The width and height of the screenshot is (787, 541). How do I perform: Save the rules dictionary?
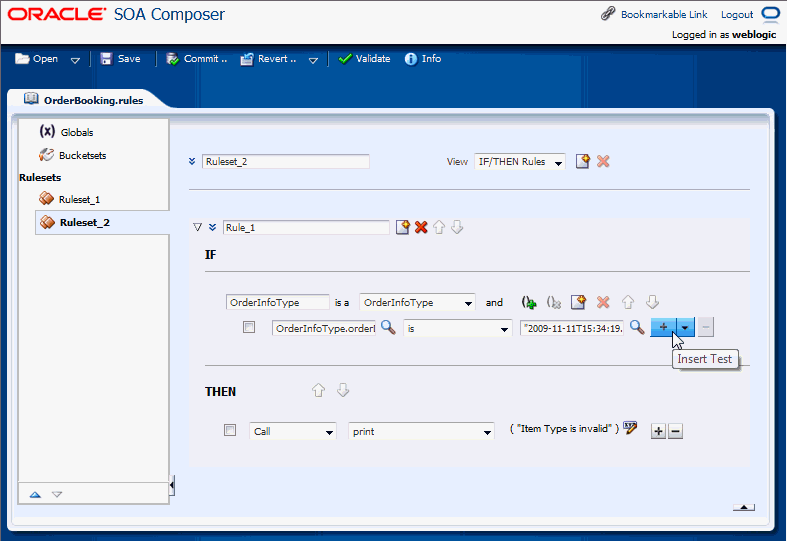120,59
